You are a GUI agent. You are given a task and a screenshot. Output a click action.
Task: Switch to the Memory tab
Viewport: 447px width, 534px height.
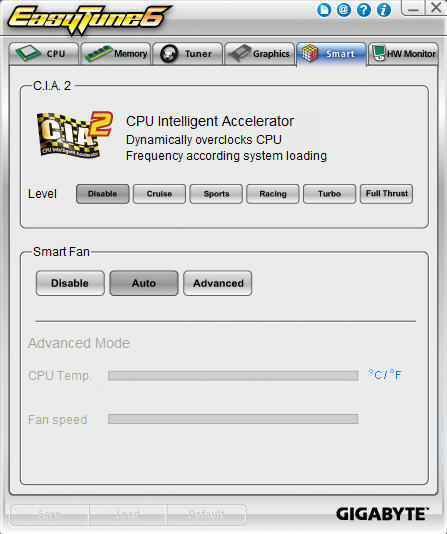tap(116, 54)
